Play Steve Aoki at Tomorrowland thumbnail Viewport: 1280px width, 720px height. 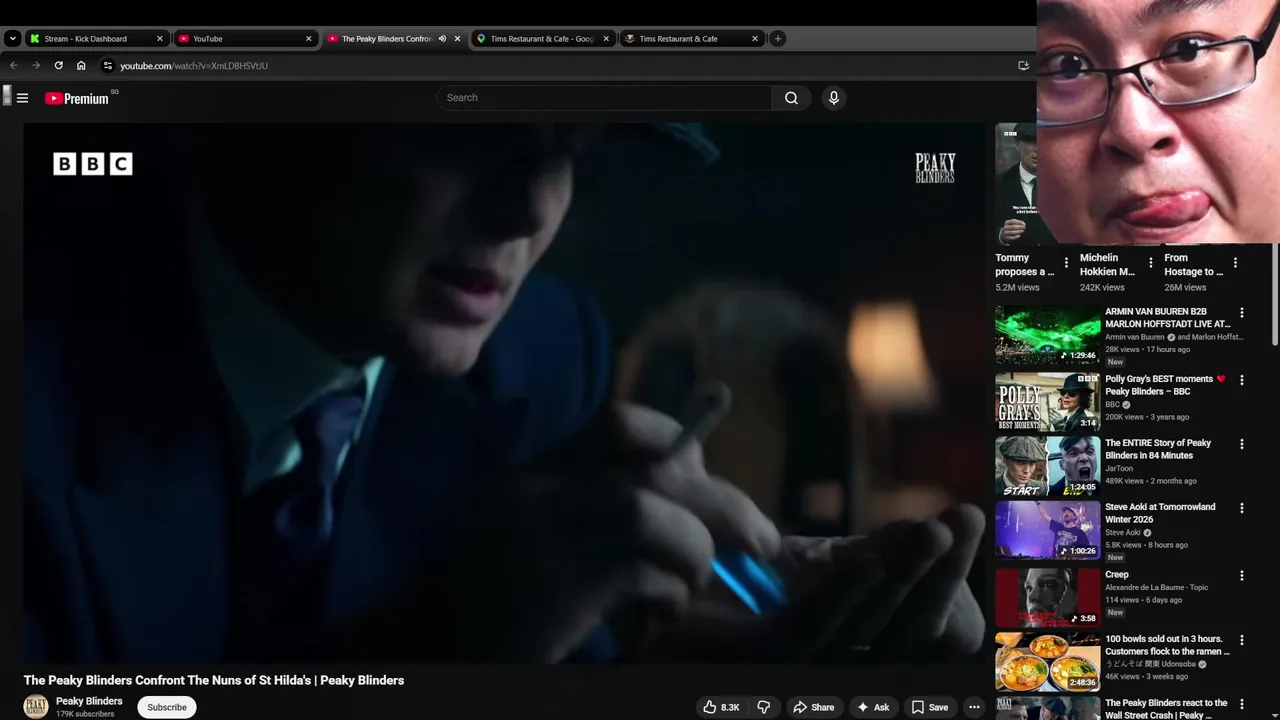pyautogui.click(x=1047, y=530)
